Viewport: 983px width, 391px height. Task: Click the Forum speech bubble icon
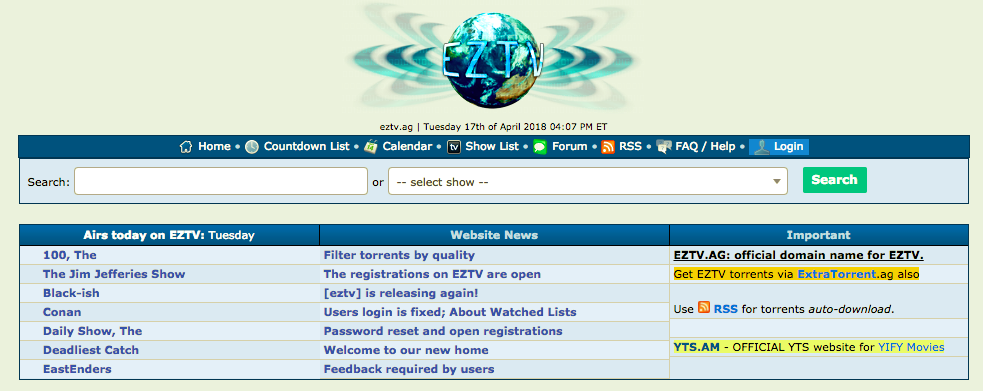coord(540,147)
